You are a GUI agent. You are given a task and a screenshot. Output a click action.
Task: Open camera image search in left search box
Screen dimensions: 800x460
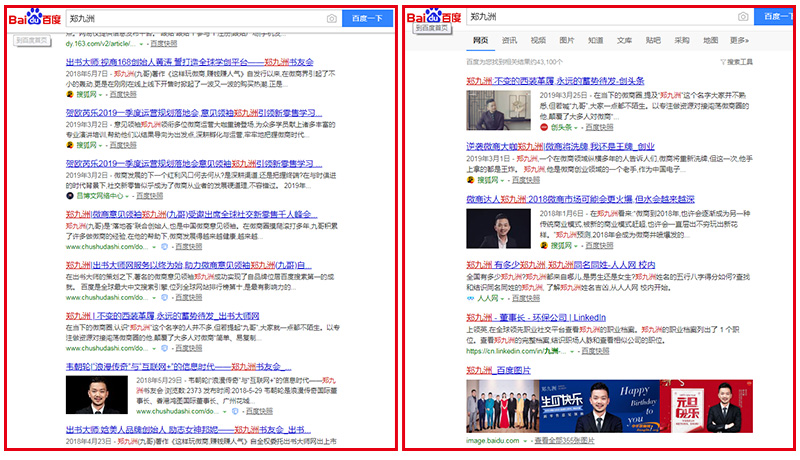point(331,18)
